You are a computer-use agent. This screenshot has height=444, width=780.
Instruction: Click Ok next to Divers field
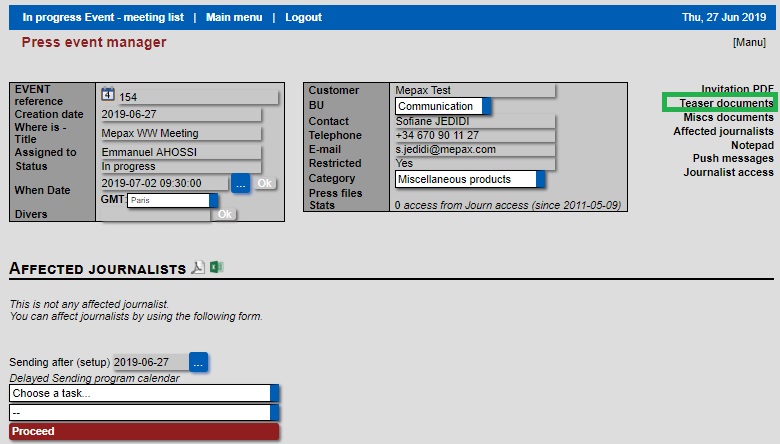click(225, 214)
